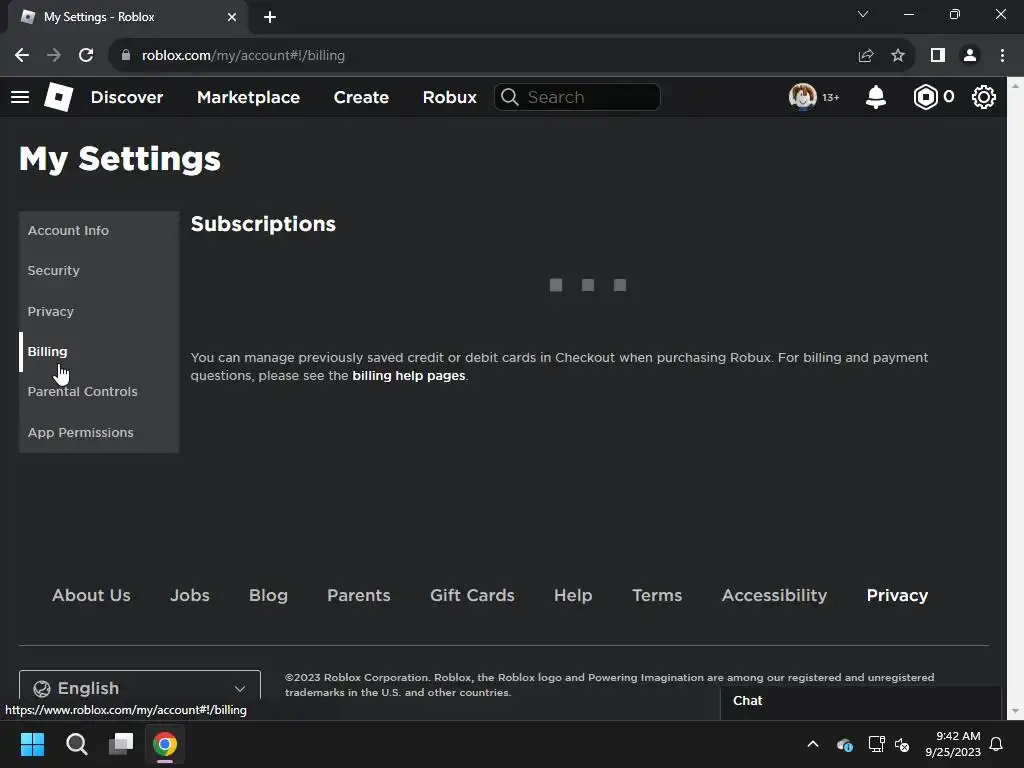
Task: Open the Help footer link
Action: pos(573,596)
